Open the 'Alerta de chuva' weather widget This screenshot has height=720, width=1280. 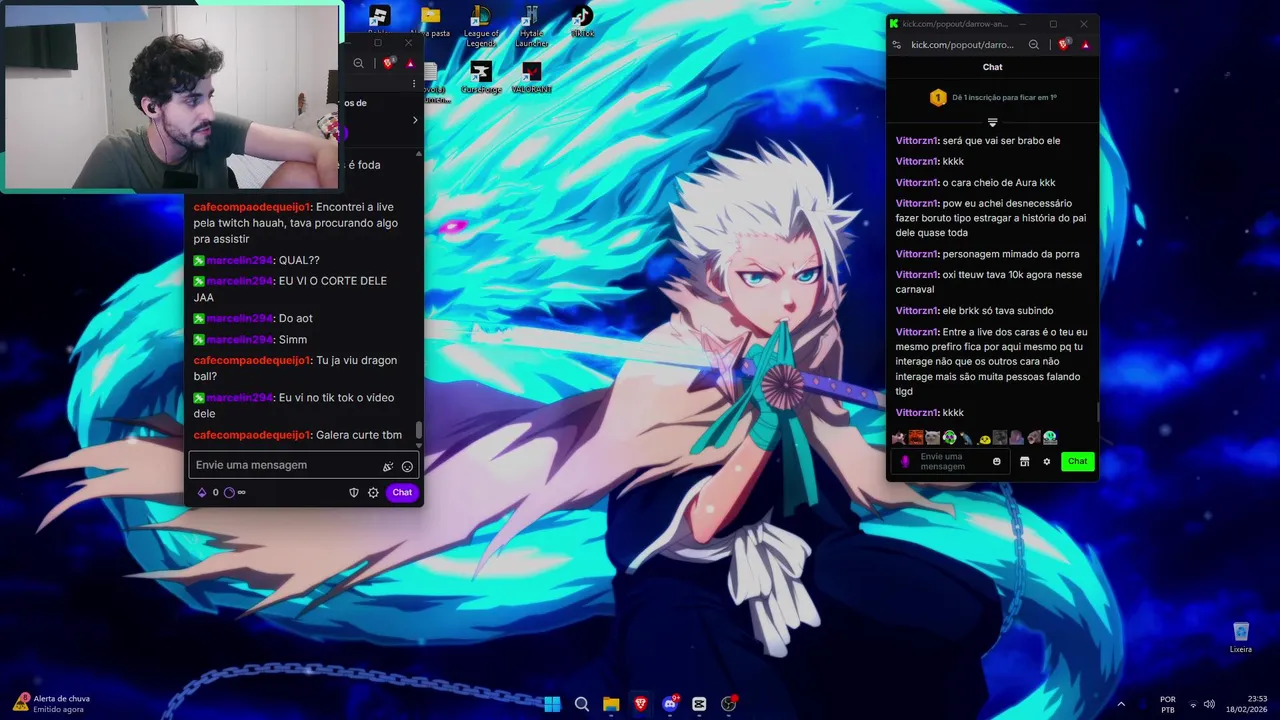(x=50, y=704)
